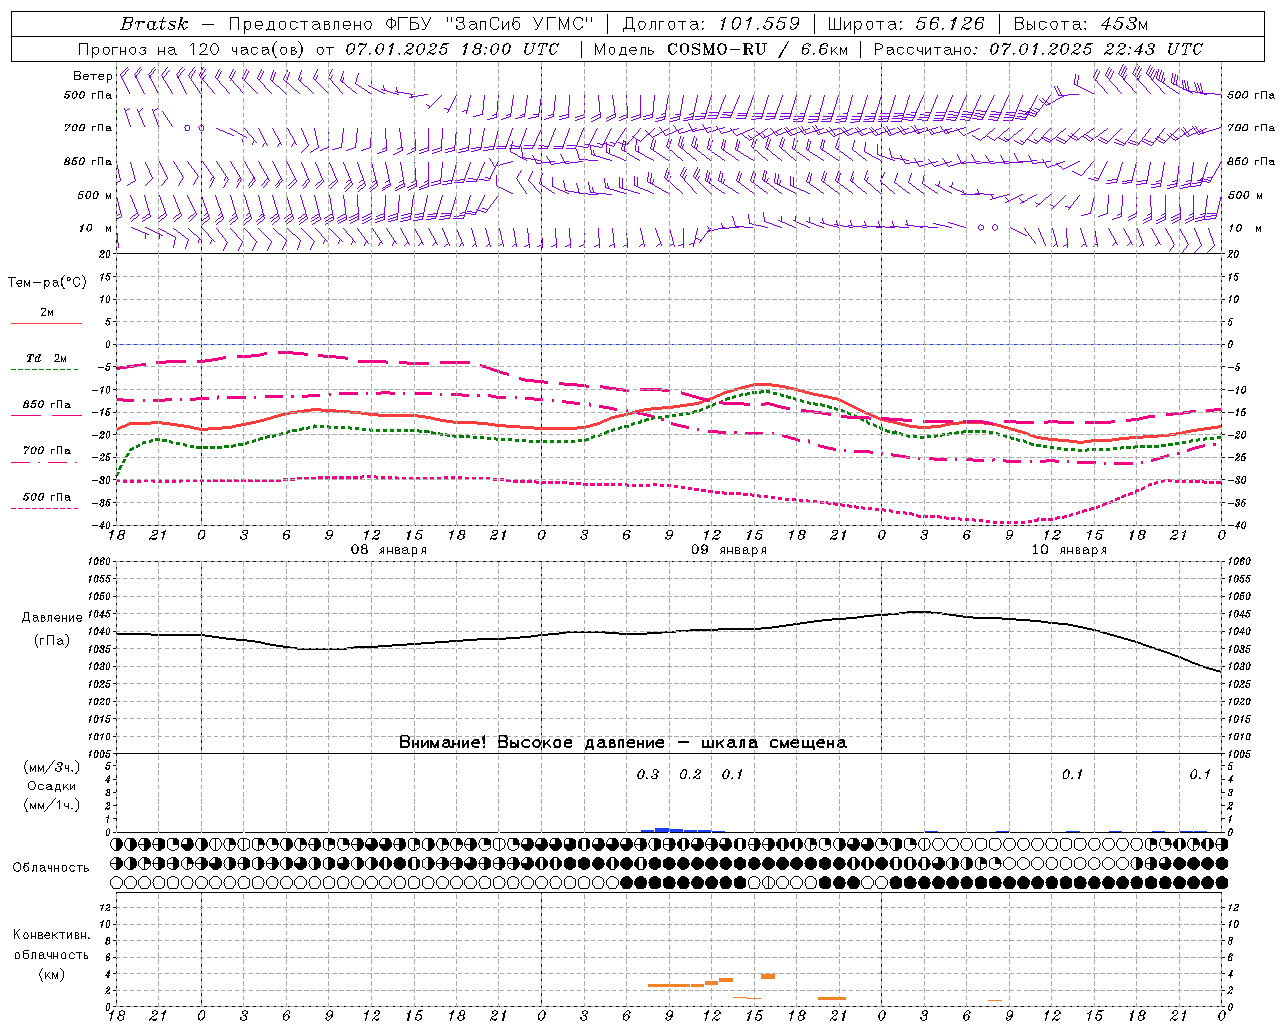
Task: Click the 0.3 precipitation value
Action: click(648, 774)
